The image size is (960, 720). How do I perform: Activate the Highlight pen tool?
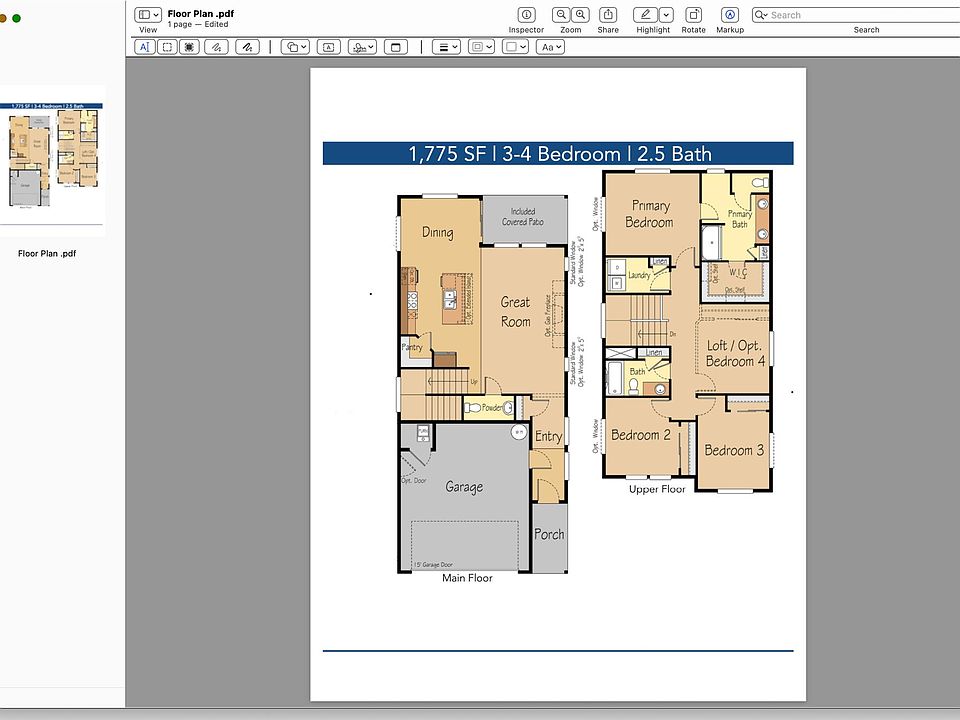pos(645,15)
